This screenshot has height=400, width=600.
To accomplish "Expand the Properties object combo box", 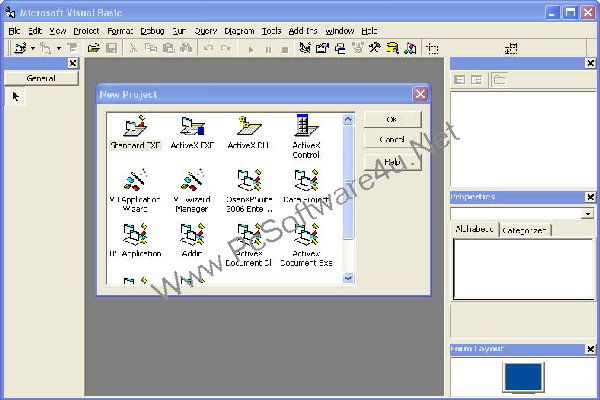I will click(587, 213).
